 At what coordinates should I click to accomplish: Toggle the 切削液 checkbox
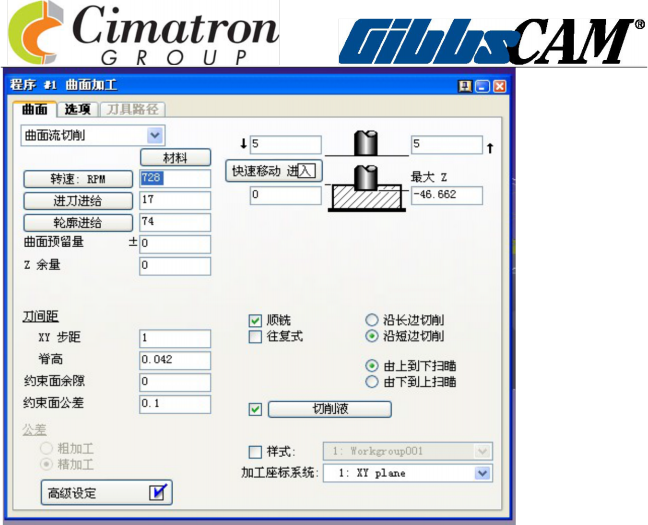pos(255,409)
